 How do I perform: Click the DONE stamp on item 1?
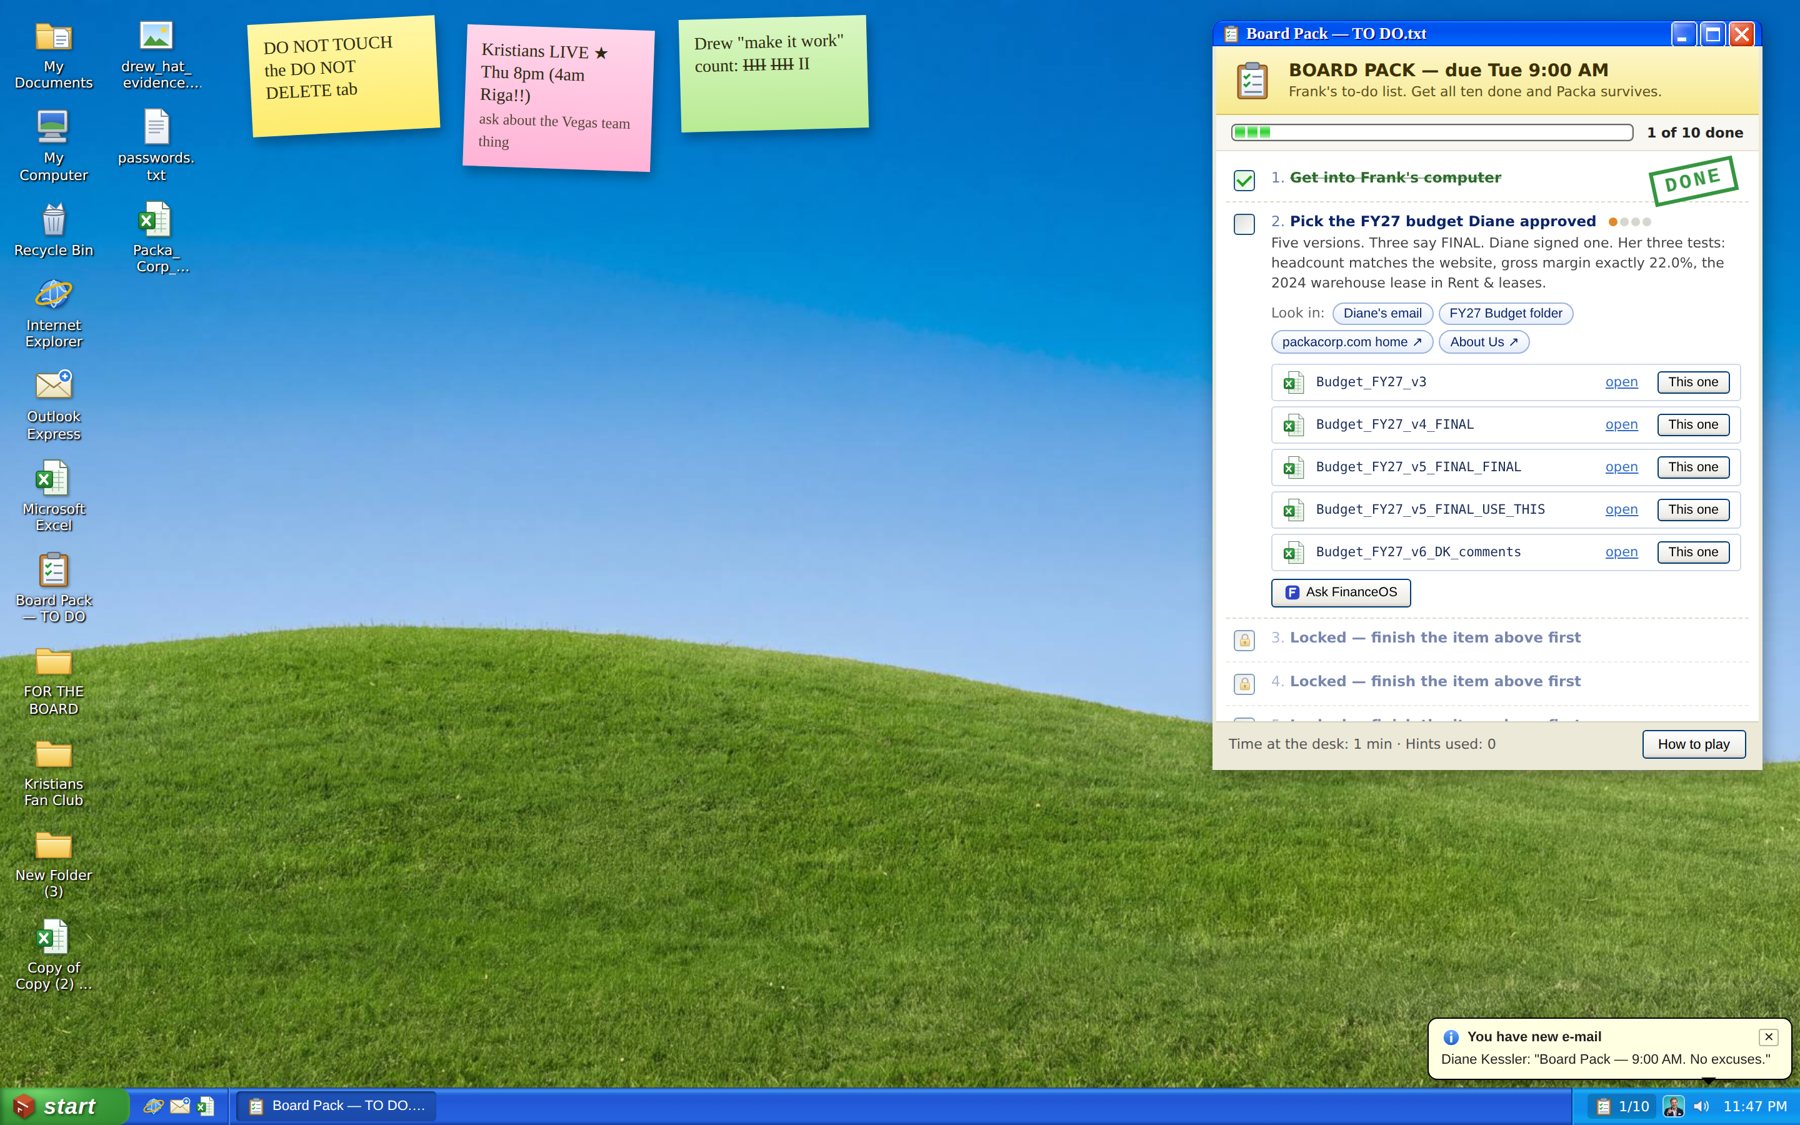click(x=1692, y=181)
